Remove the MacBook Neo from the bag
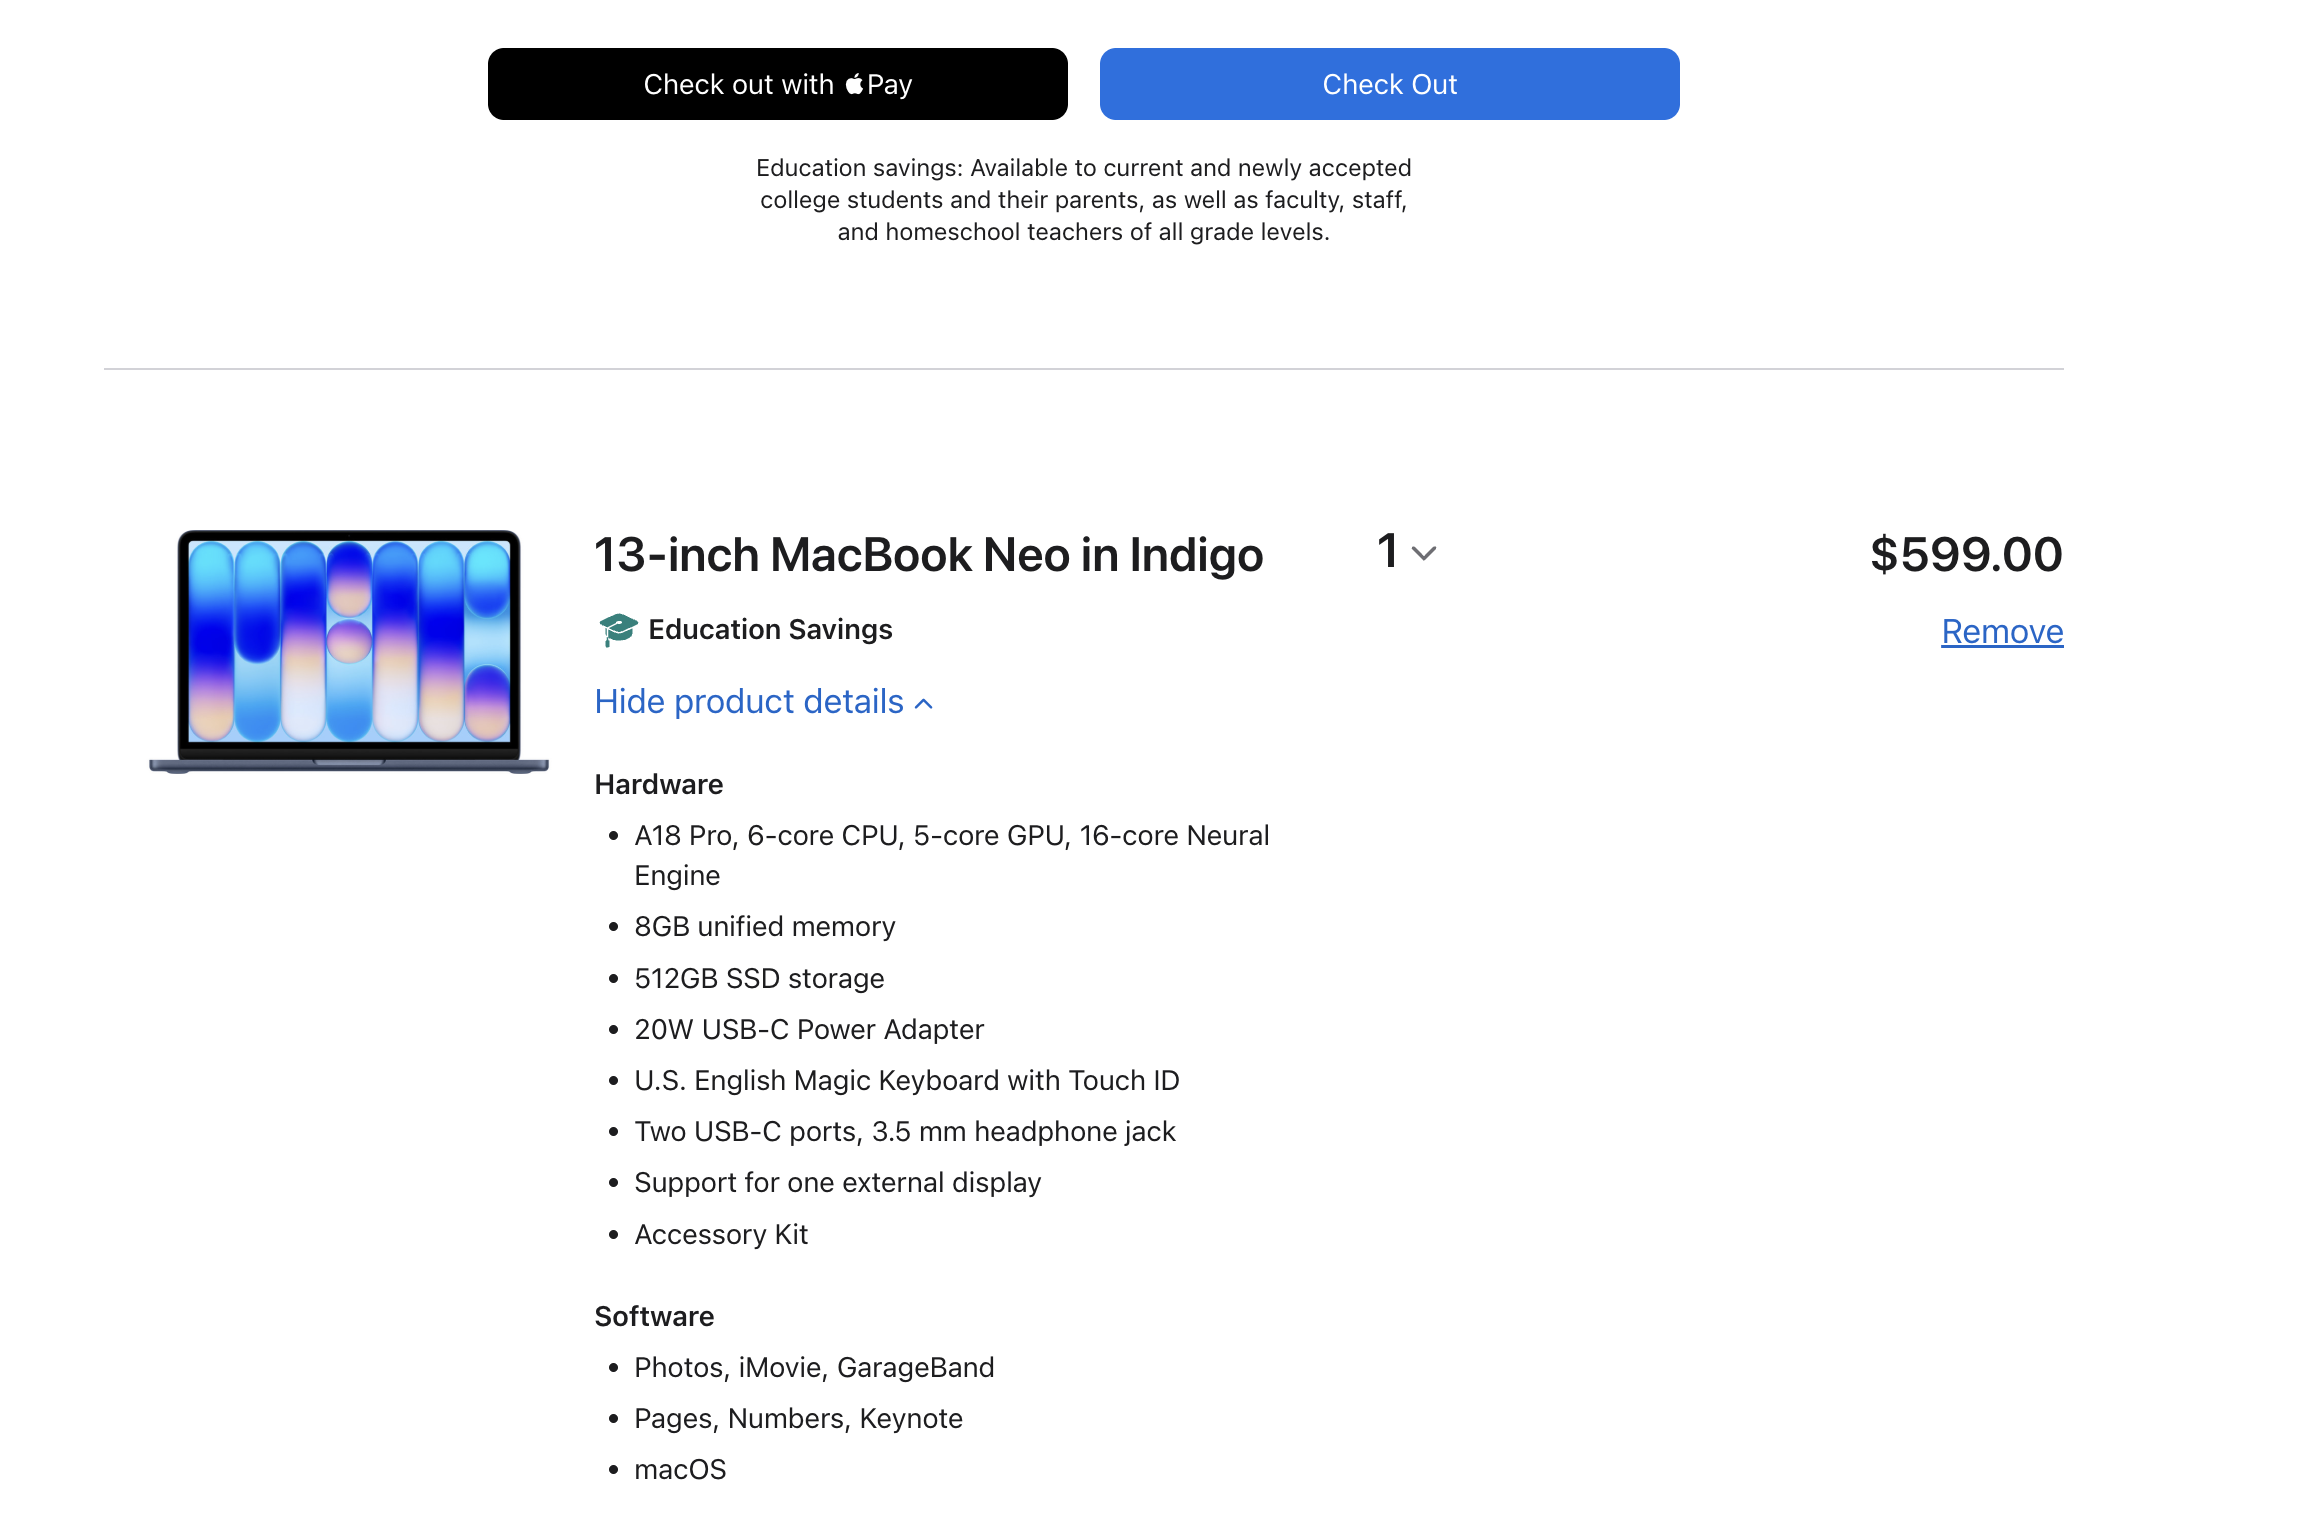Viewport: 2310px width, 1540px height. (2001, 632)
